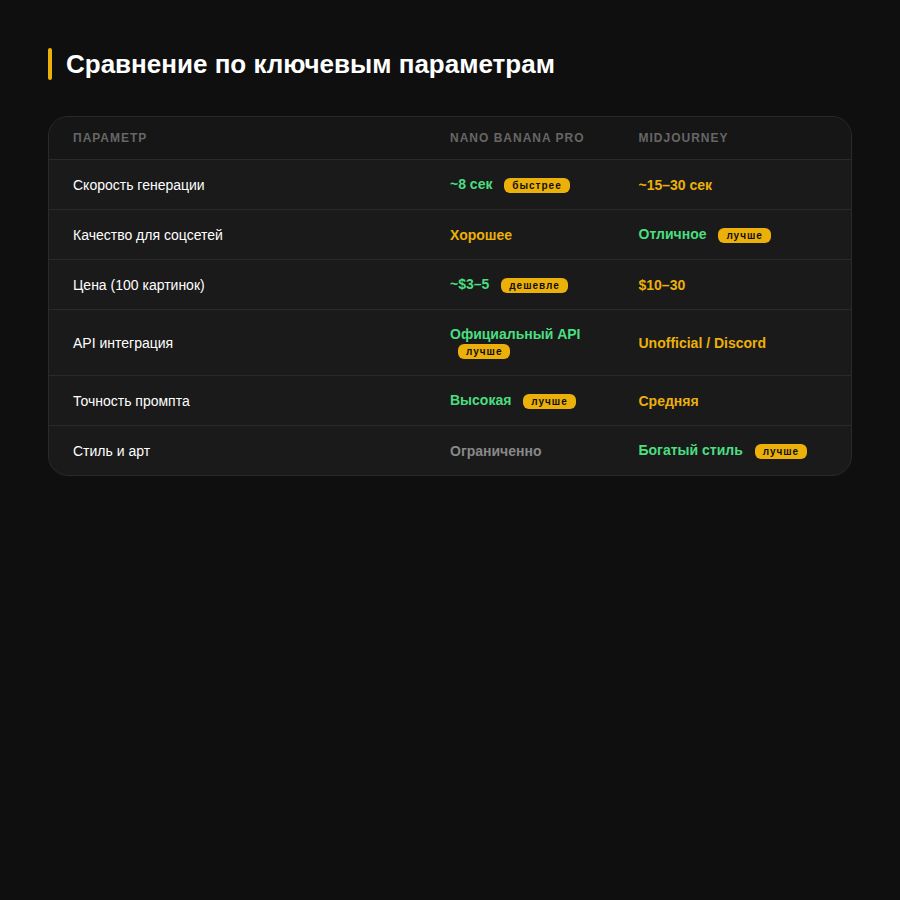The height and width of the screenshot is (900, 900).
Task: Click the 'дешевле' badge
Action: 534,285
